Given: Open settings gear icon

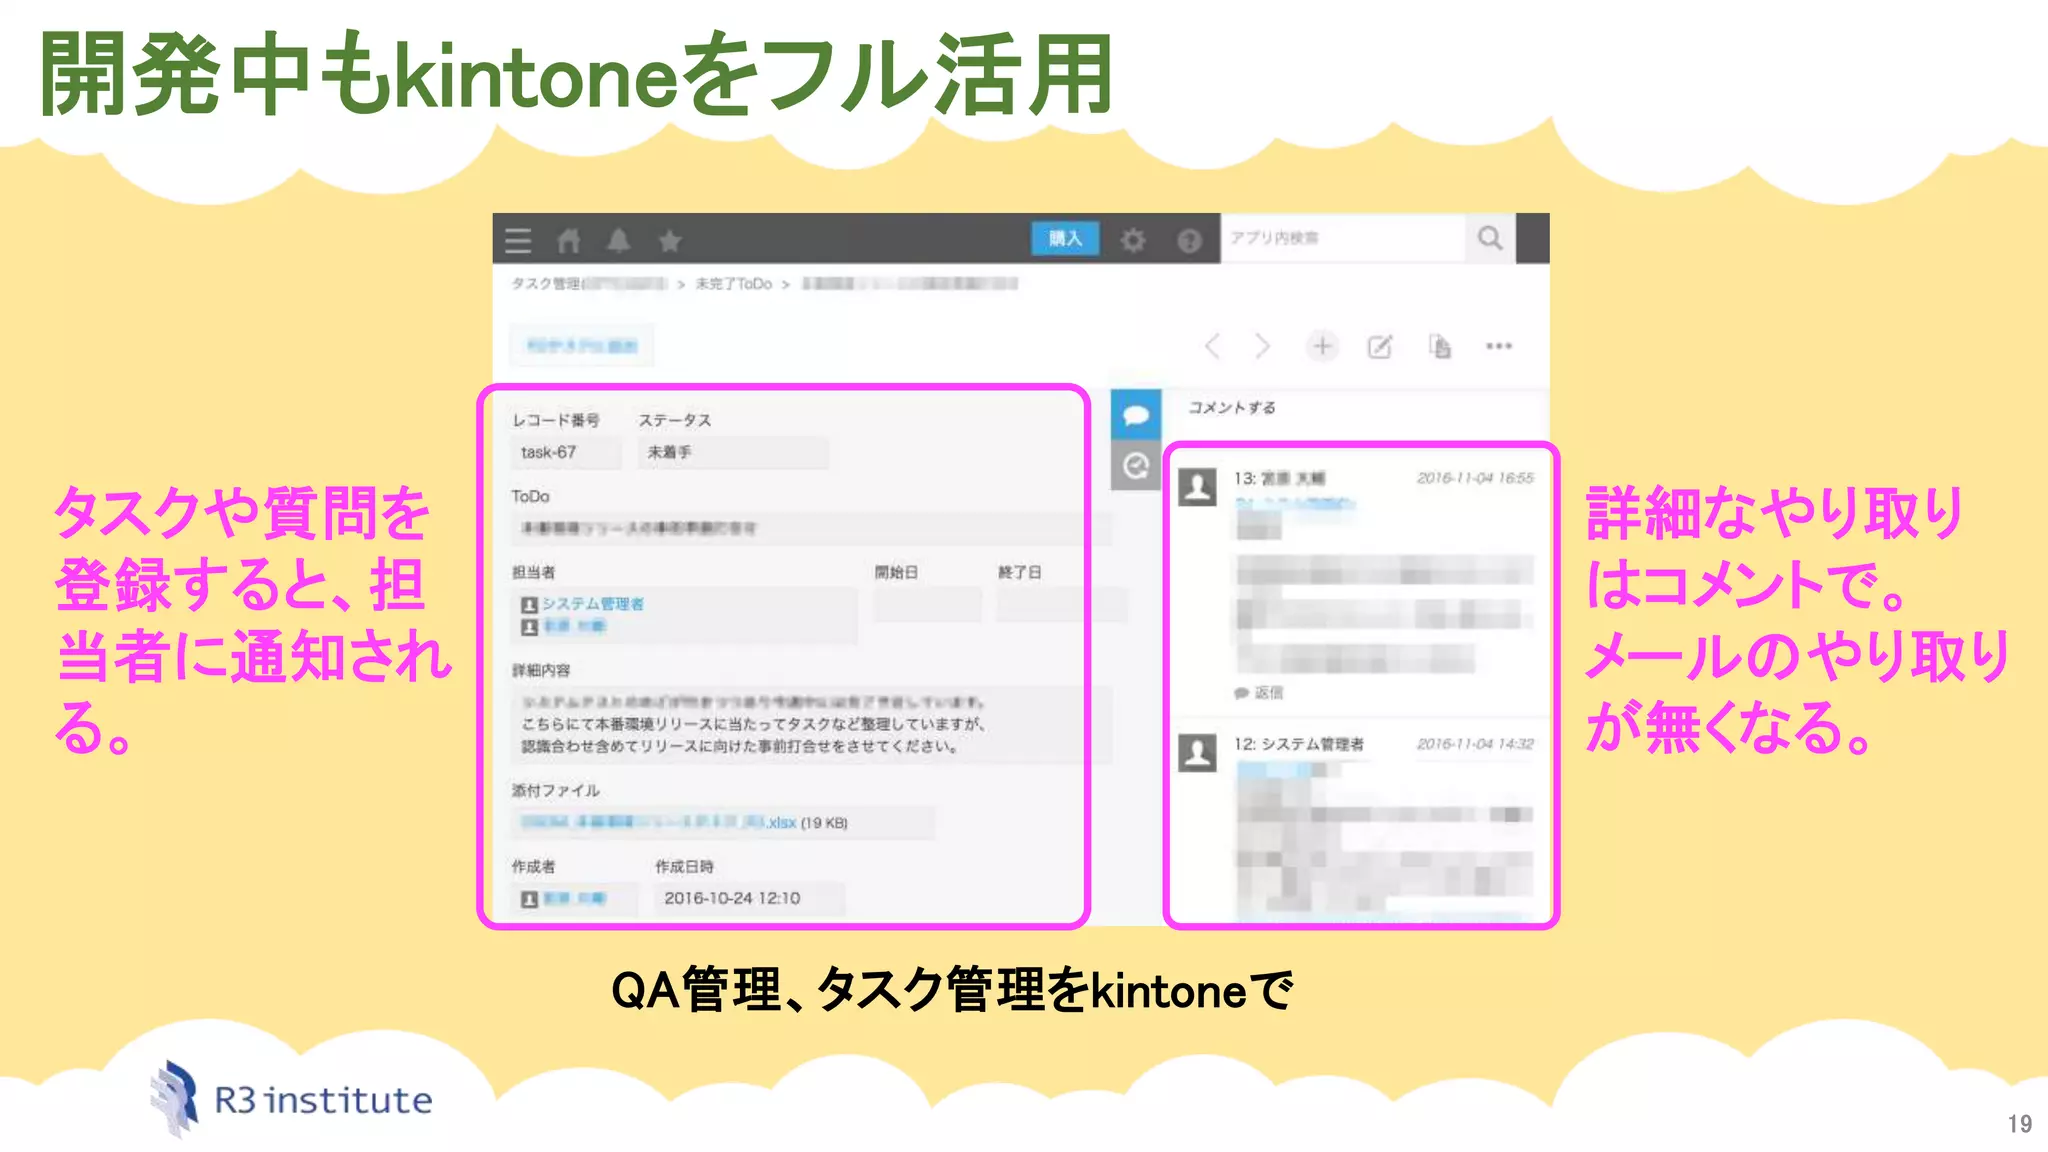Looking at the screenshot, I should 1133,240.
